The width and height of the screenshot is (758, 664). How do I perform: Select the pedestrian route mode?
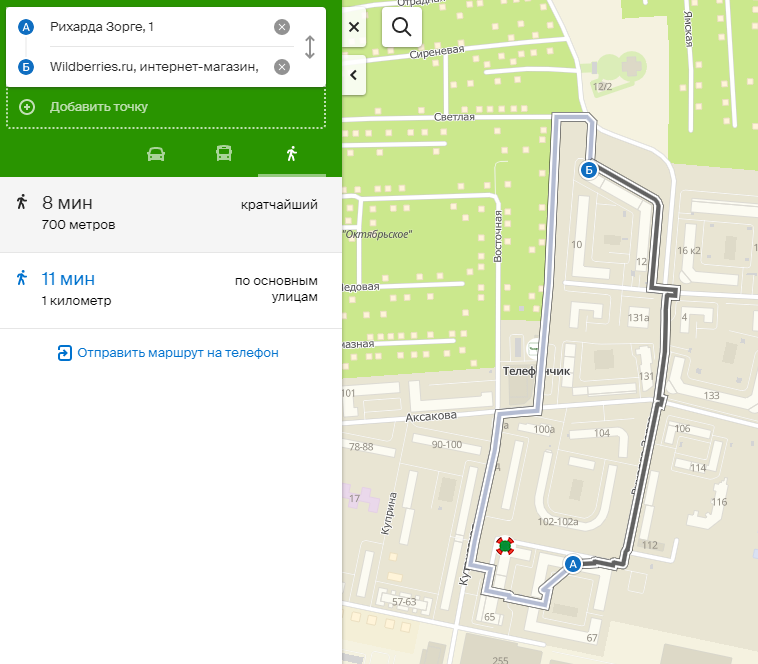coord(291,153)
